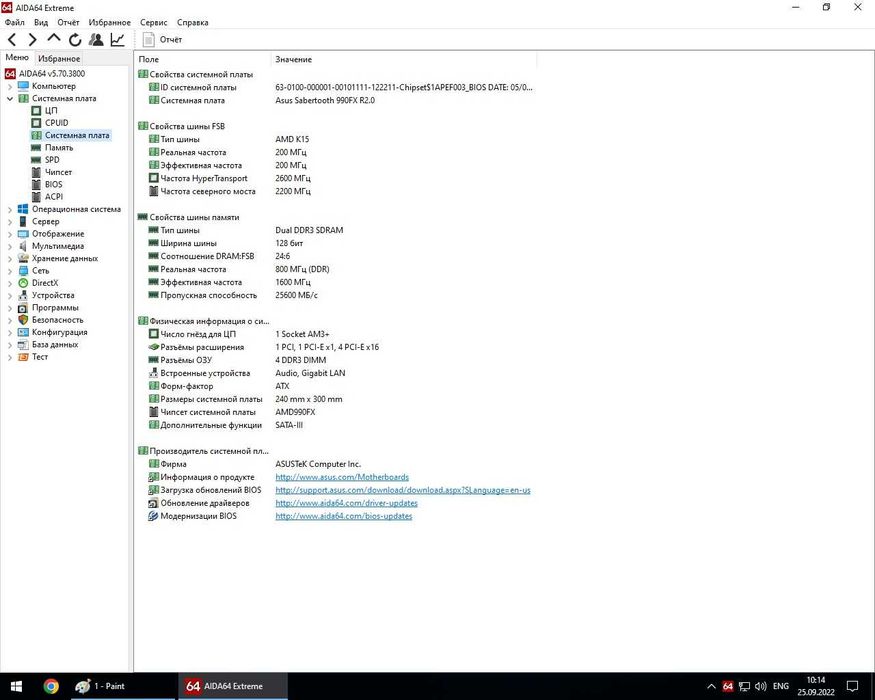
Task: Select the Хранение данных tree item
Action: click(65, 258)
